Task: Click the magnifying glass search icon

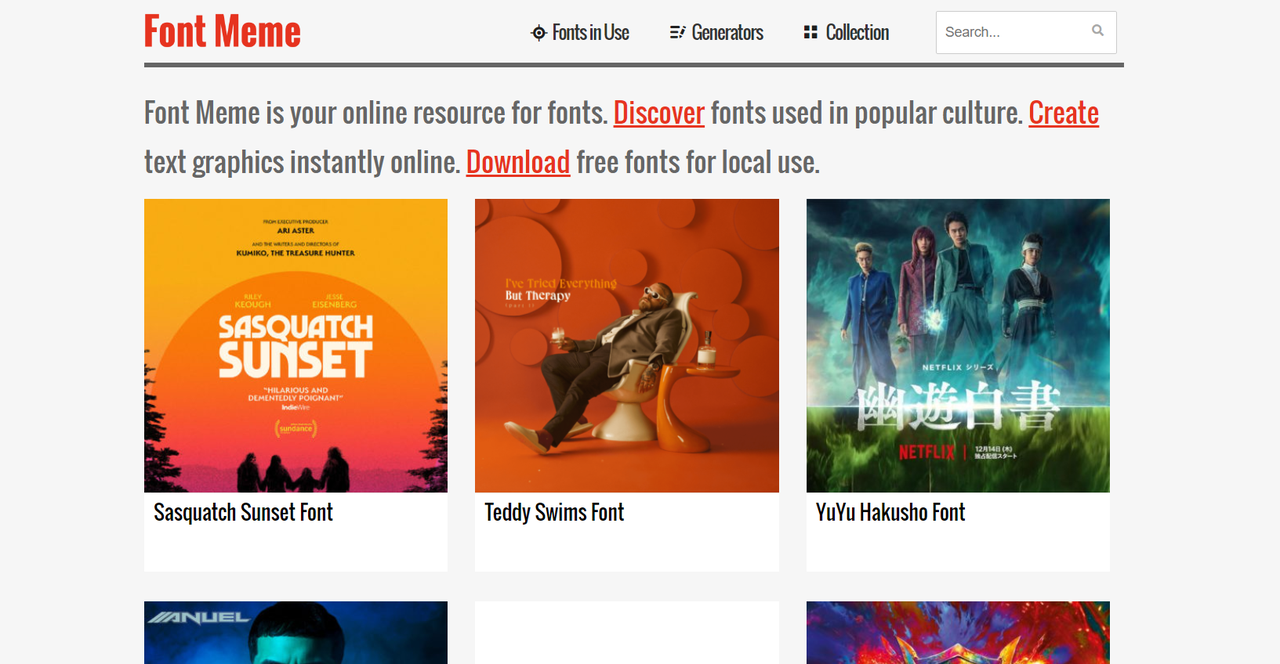Action: (x=1098, y=31)
